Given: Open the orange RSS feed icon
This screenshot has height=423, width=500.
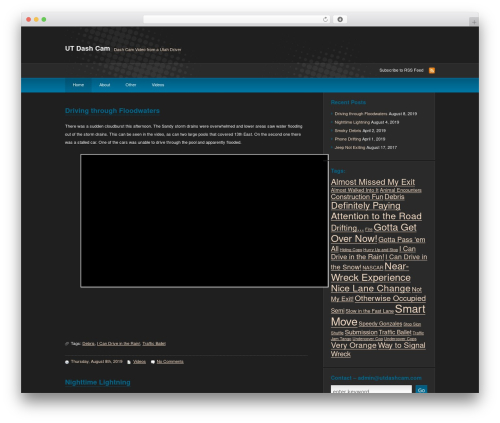Looking at the screenshot, I should 432,70.
